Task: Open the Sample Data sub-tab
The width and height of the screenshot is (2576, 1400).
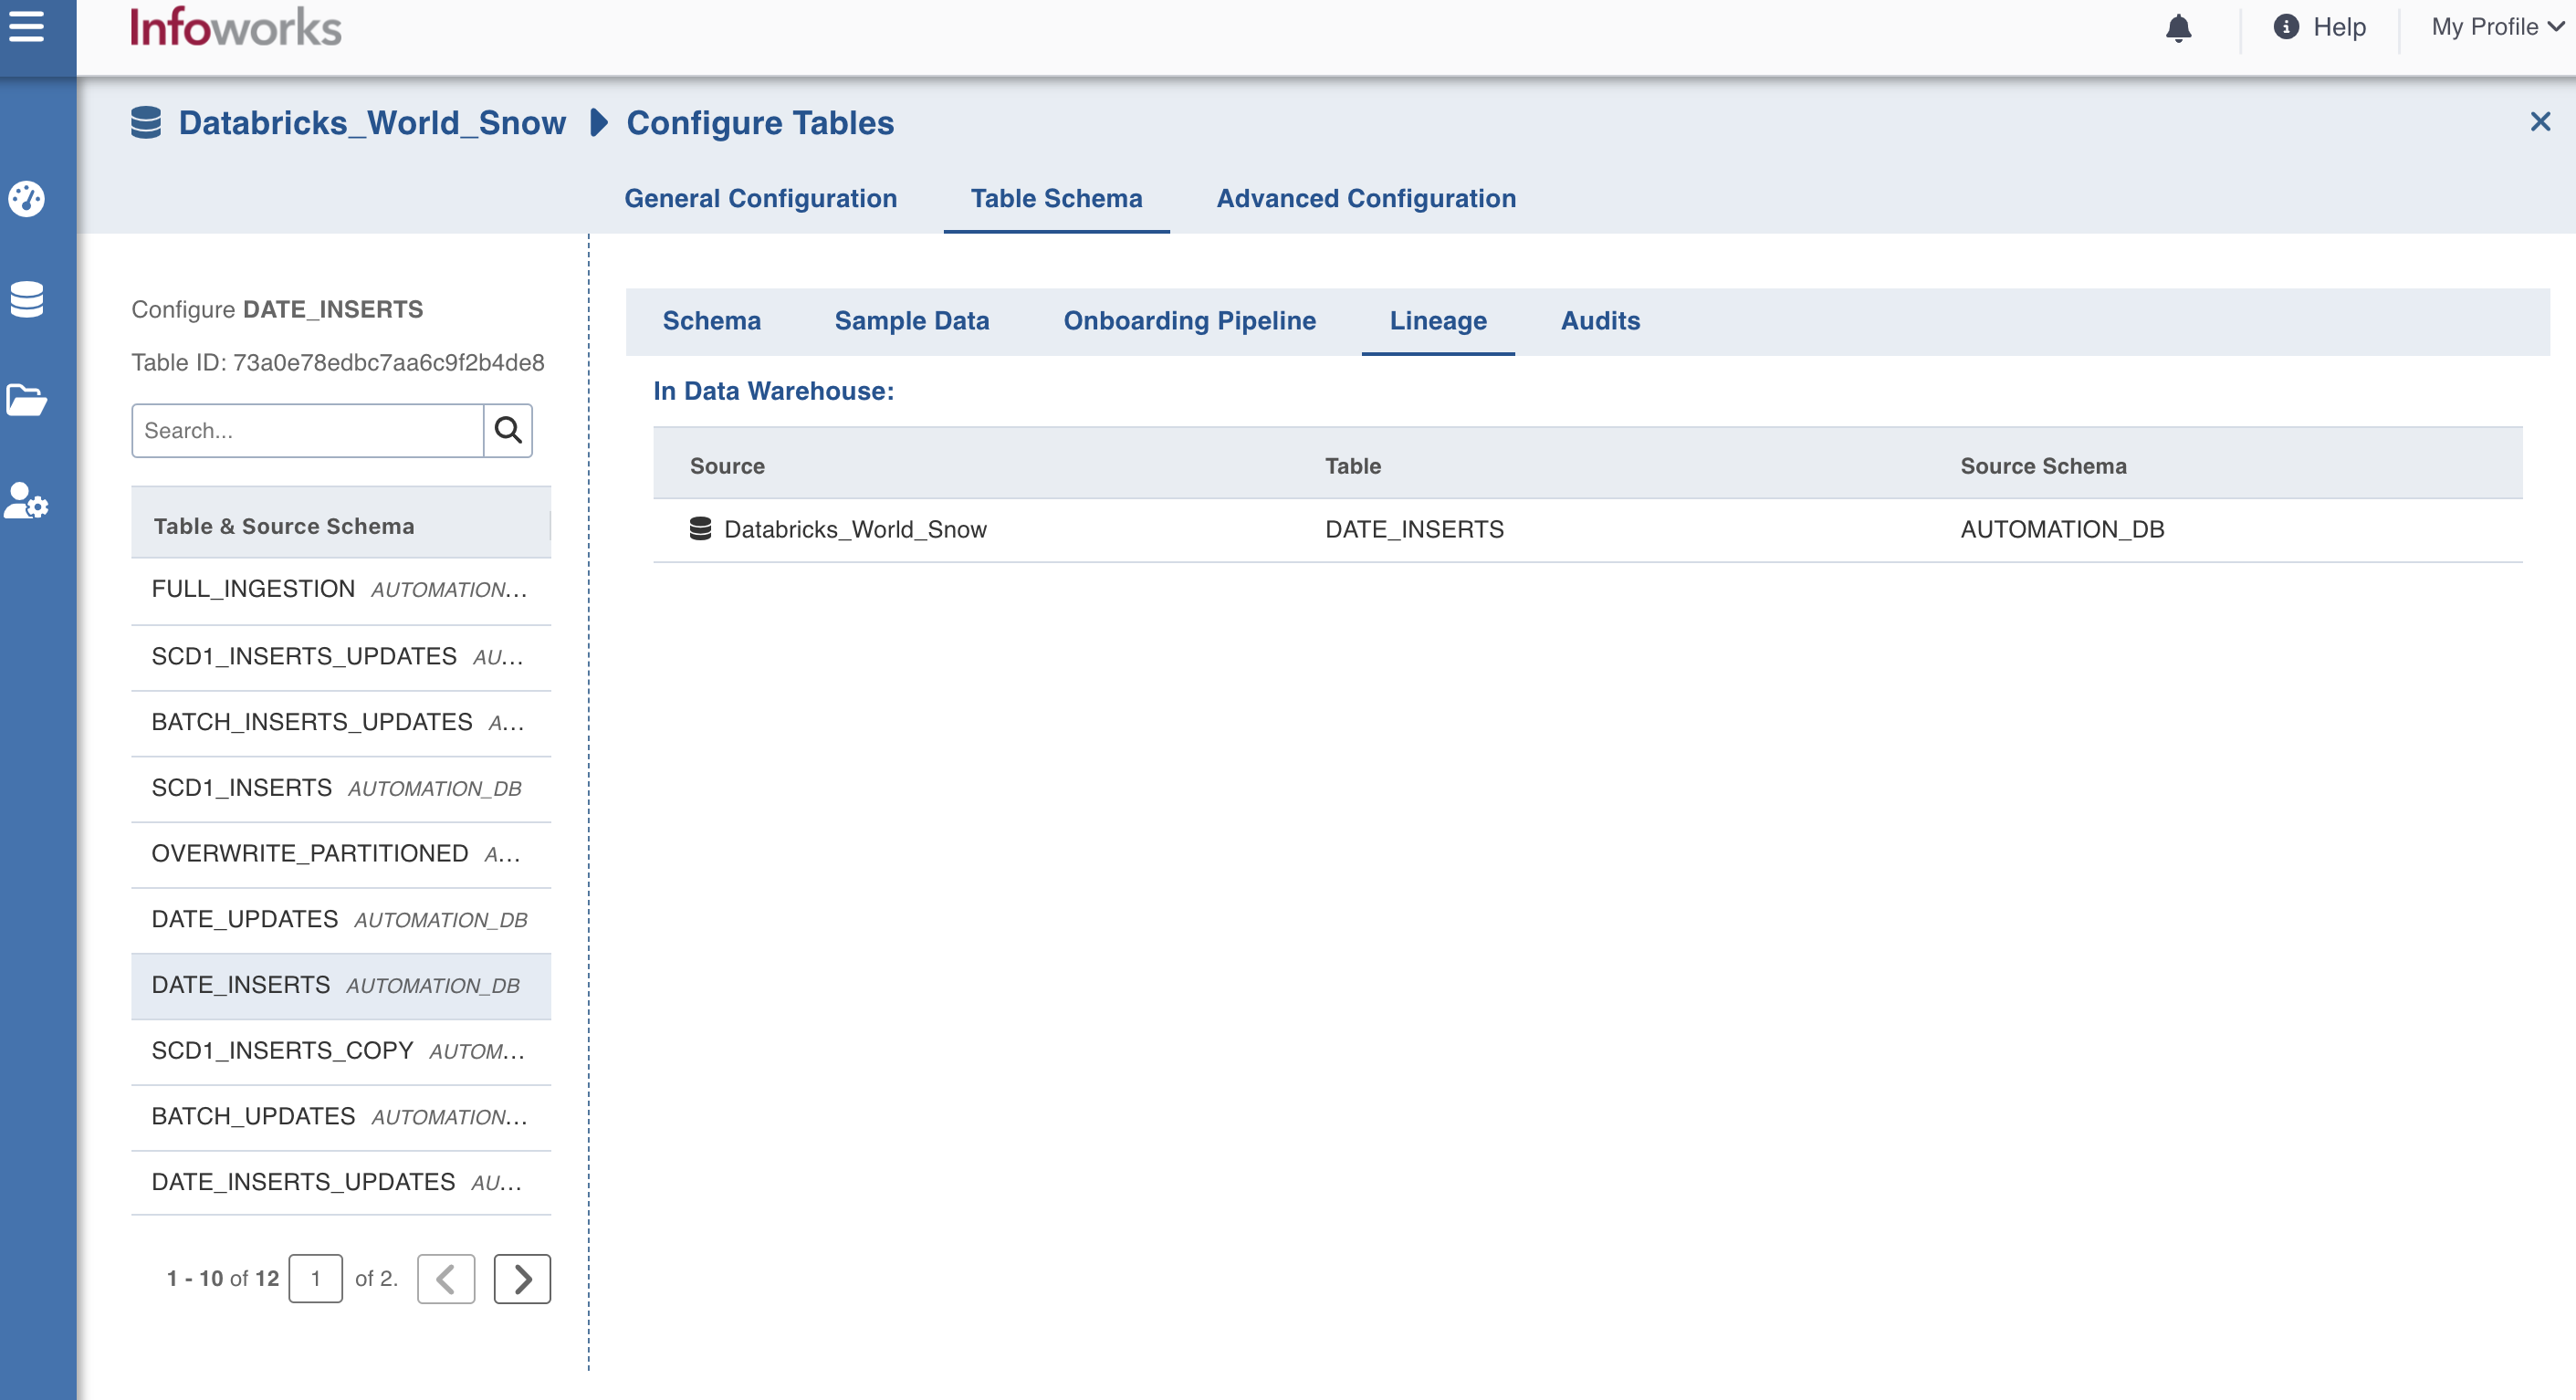Action: click(x=911, y=321)
